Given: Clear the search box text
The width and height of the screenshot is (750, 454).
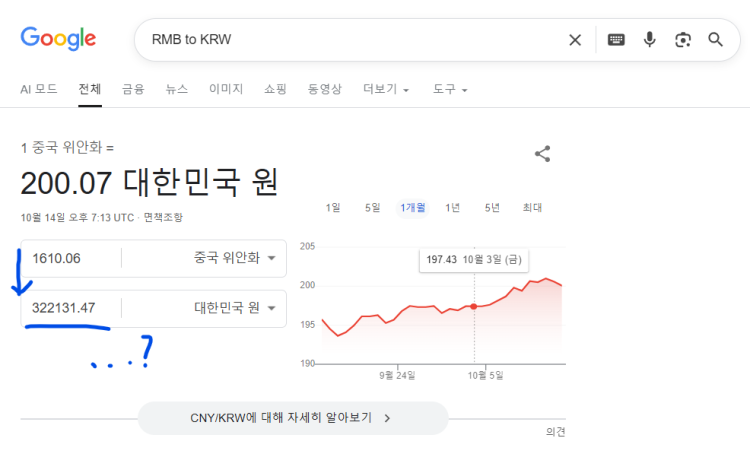Looking at the screenshot, I should [575, 40].
